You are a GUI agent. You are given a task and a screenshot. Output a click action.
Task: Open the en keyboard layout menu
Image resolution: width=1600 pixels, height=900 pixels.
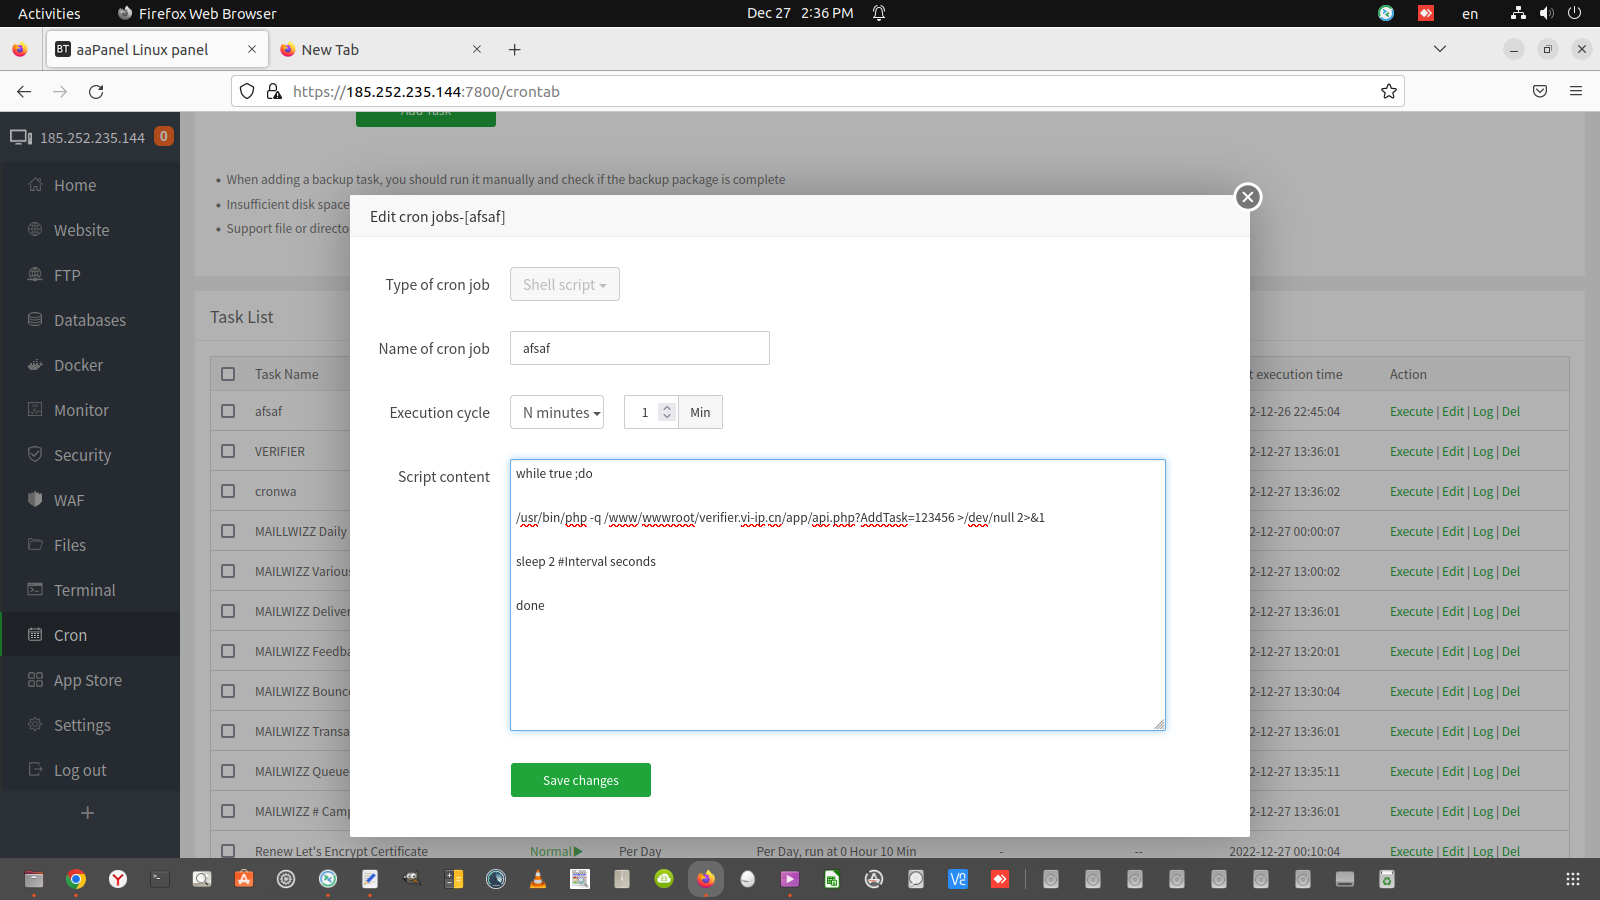pyautogui.click(x=1470, y=13)
